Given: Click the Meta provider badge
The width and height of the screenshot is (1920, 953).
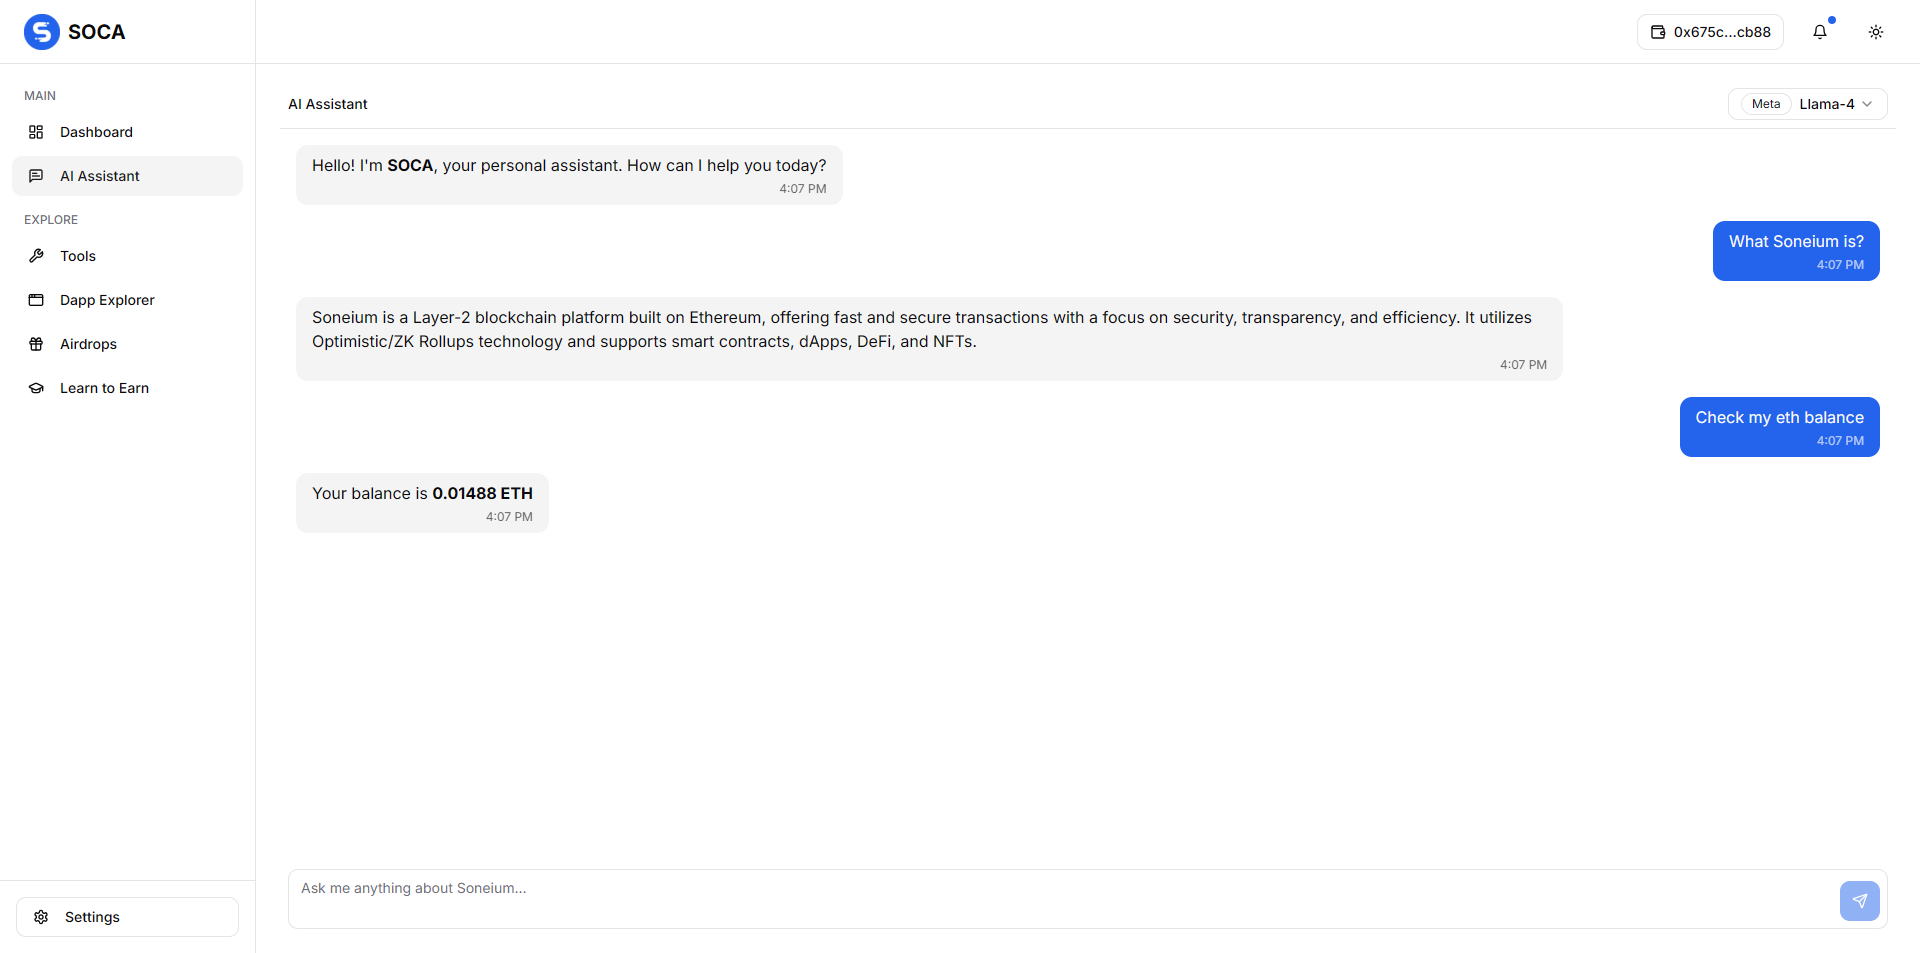Looking at the screenshot, I should pos(1766,104).
